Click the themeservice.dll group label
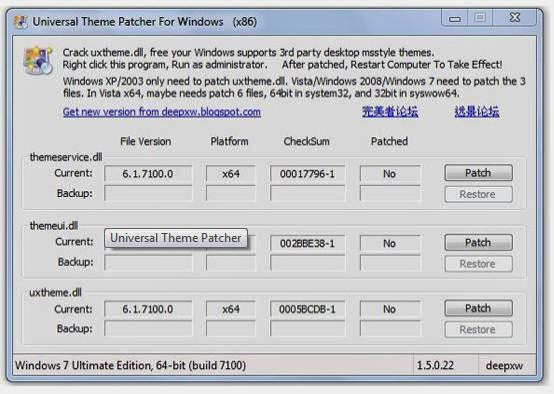Viewport: 554px width, 394px height. click(x=66, y=157)
